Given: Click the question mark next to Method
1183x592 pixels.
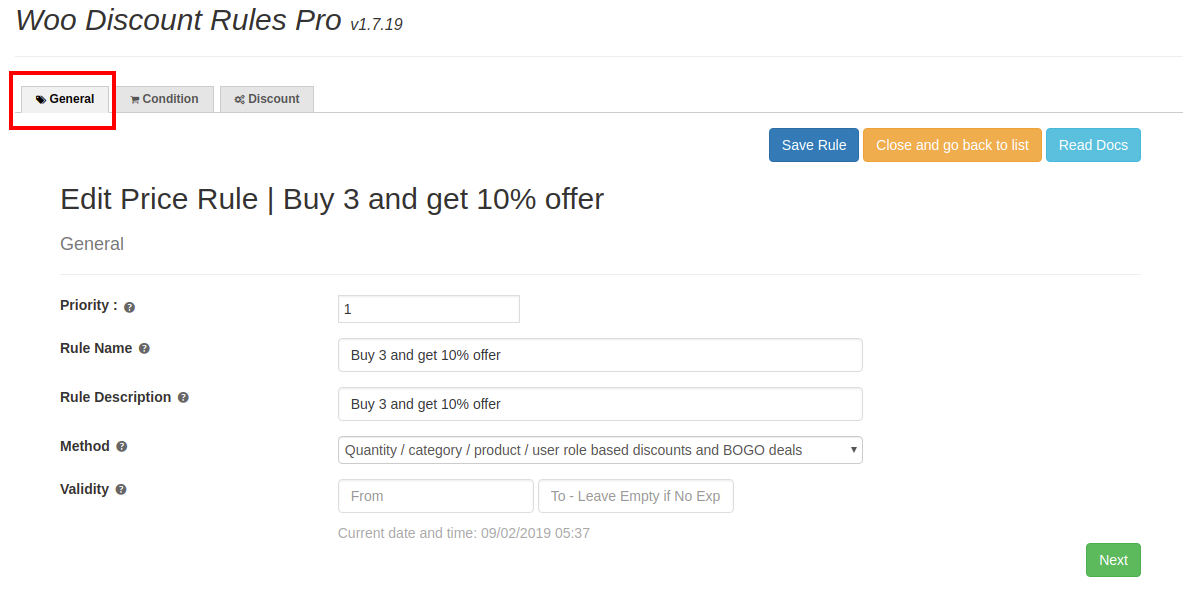Looking at the screenshot, I should pyautogui.click(x=122, y=447).
